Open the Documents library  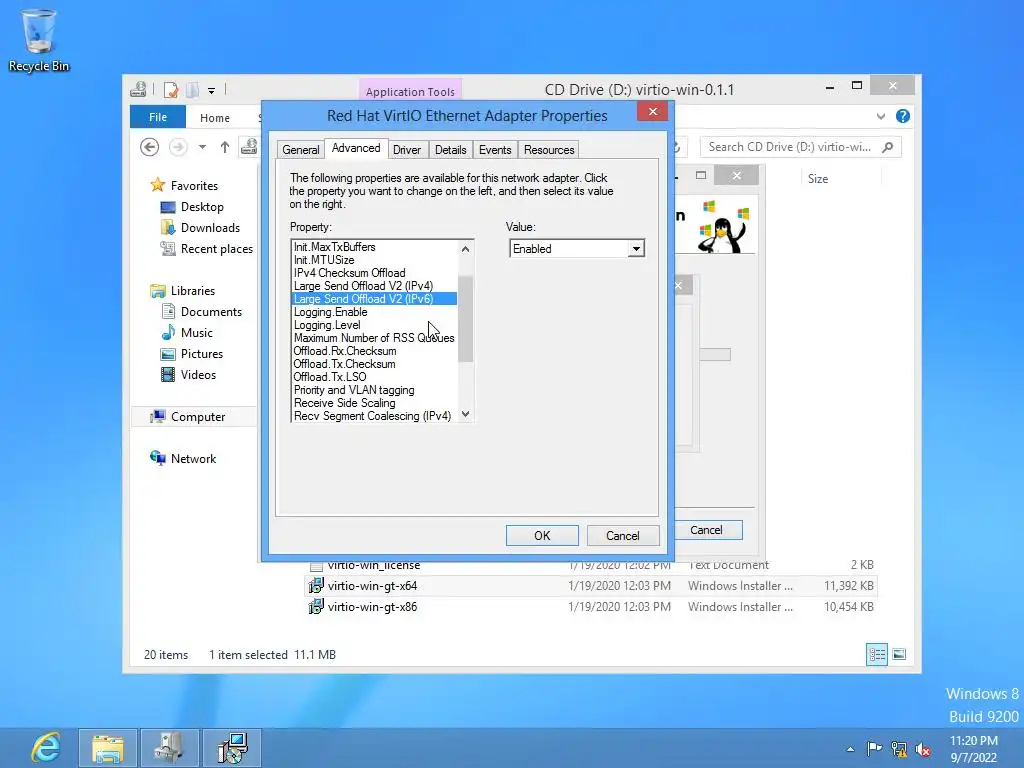click(211, 312)
